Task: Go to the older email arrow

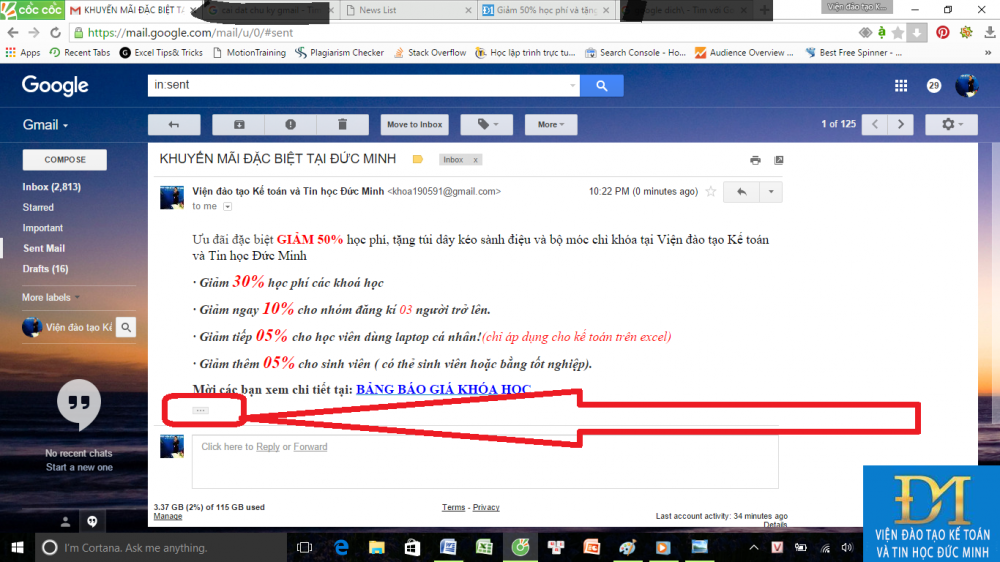Action: [x=901, y=124]
